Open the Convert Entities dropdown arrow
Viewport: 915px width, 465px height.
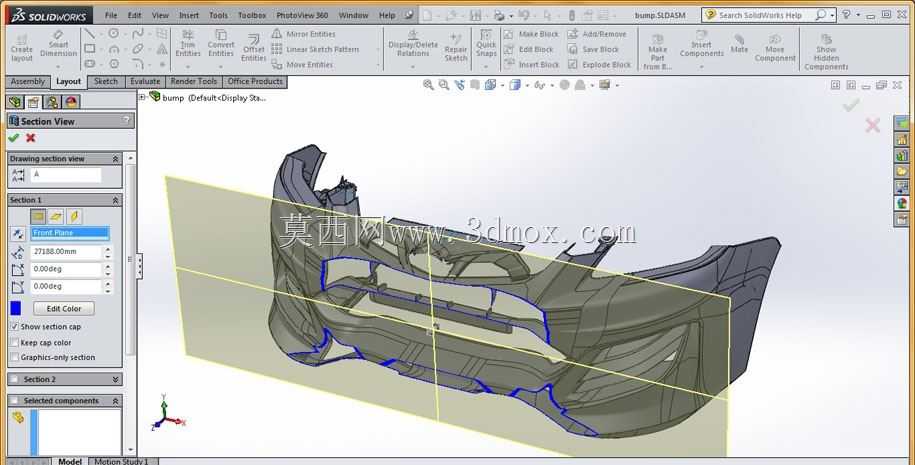[221, 66]
